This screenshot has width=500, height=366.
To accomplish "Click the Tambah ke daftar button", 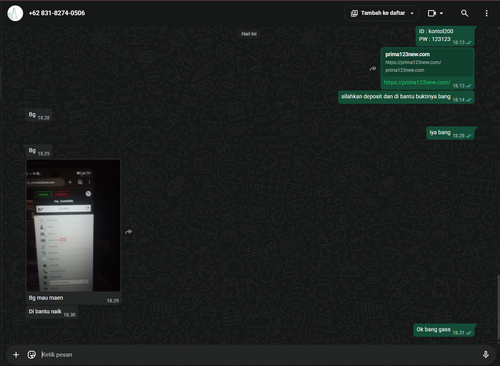I will [x=381, y=13].
